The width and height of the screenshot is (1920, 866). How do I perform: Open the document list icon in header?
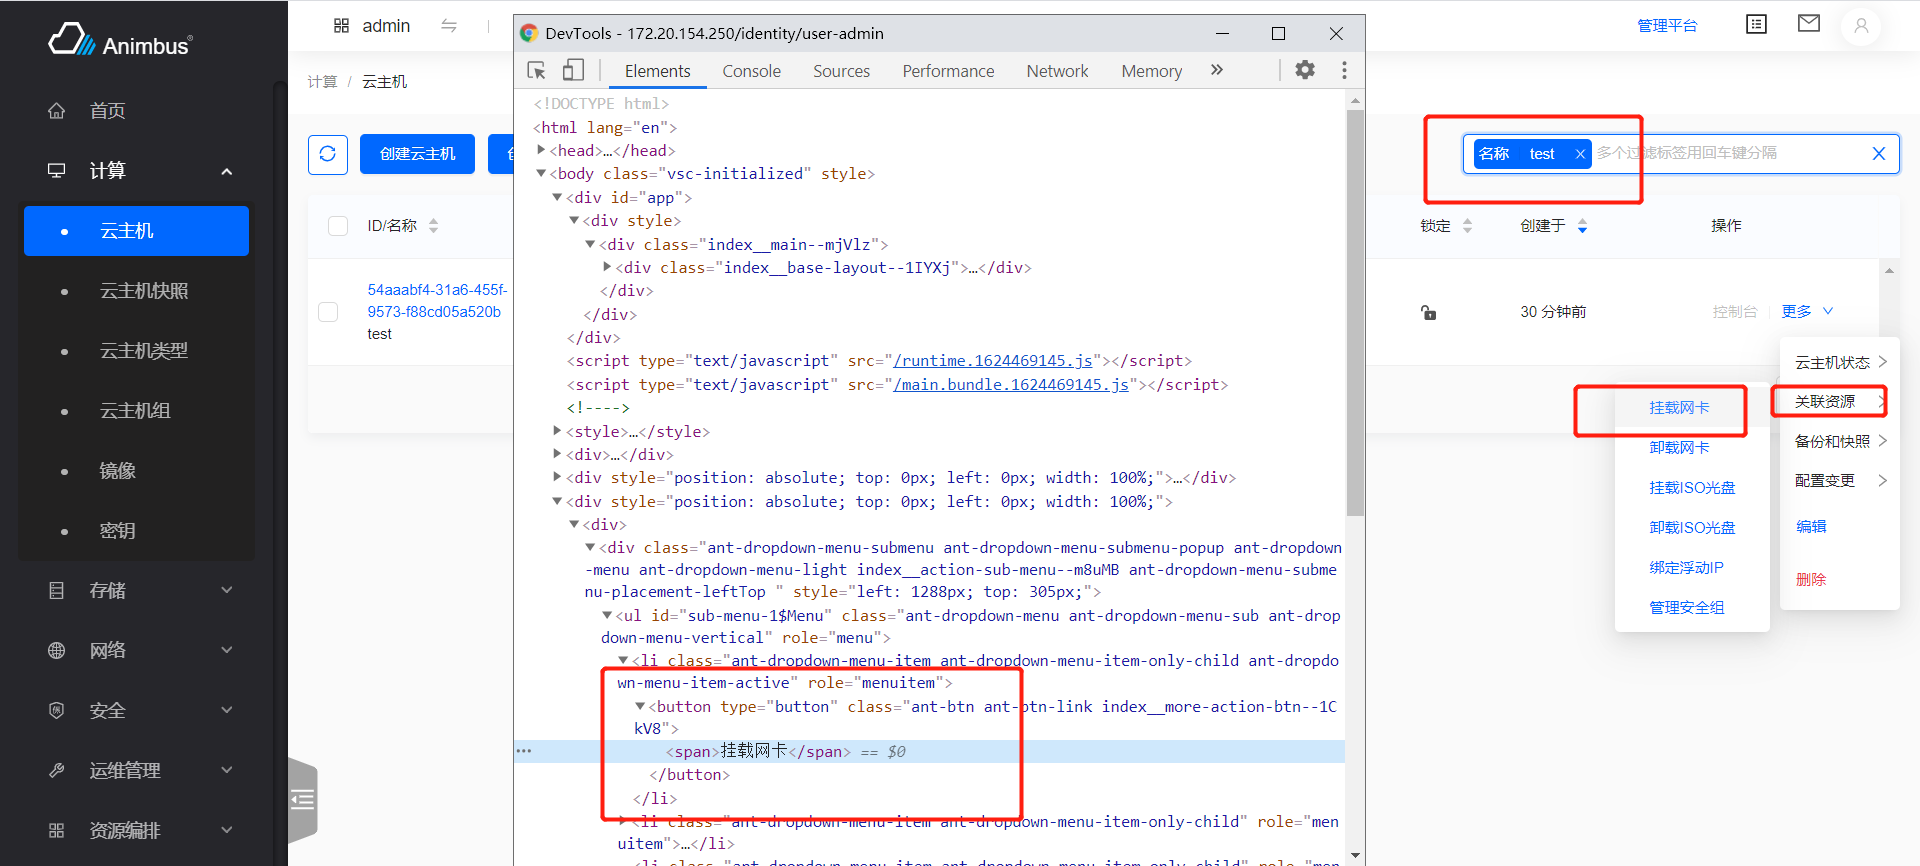coord(1756,24)
